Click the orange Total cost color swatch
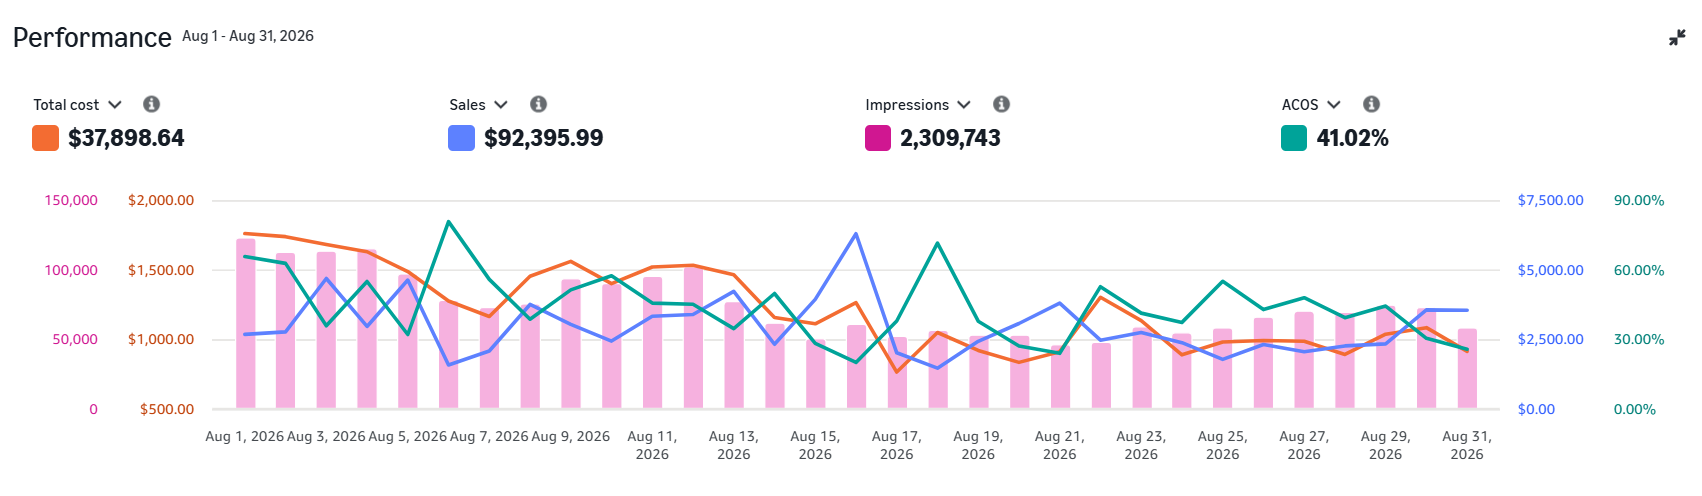1702x496 pixels. [45, 138]
